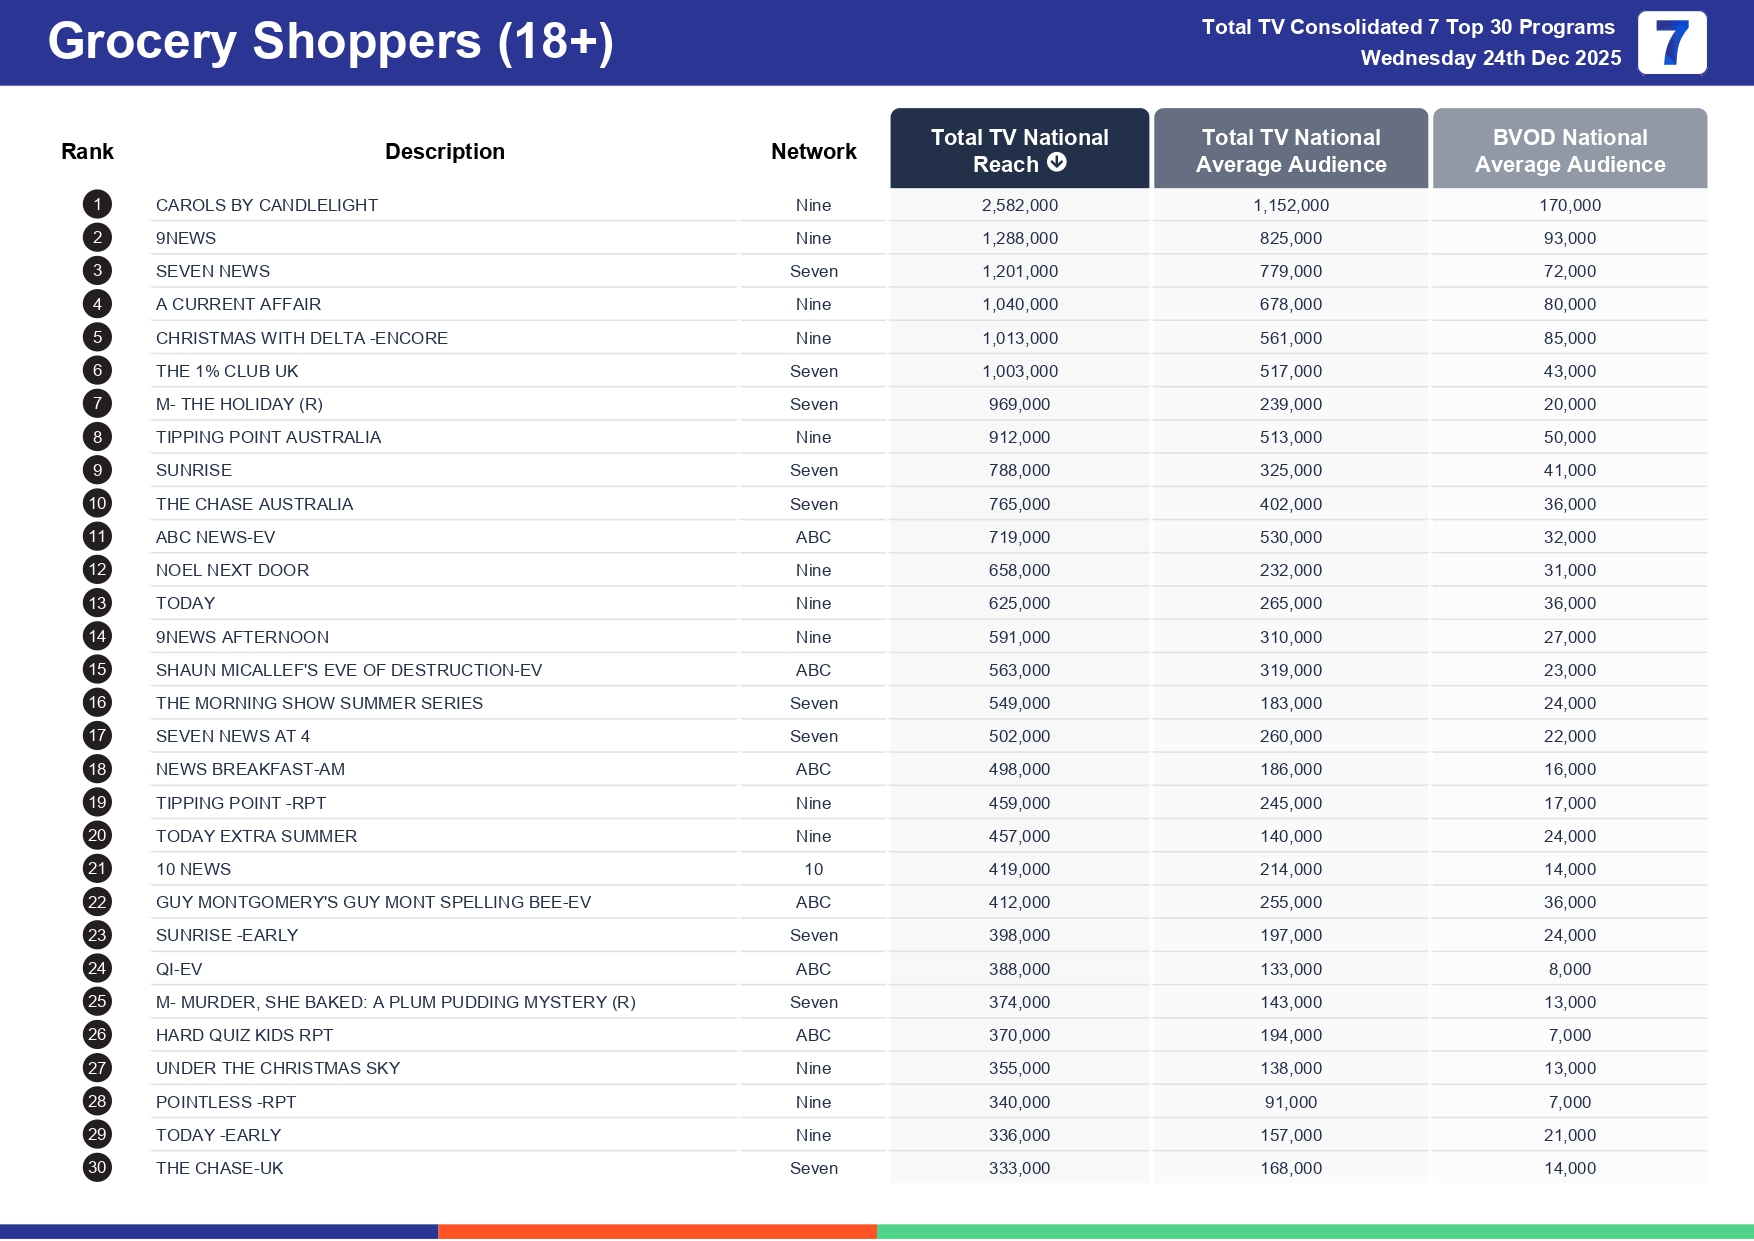This screenshot has width=1754, height=1241.
Task: Select the rank 30 circle badge
Action: tap(97, 1168)
